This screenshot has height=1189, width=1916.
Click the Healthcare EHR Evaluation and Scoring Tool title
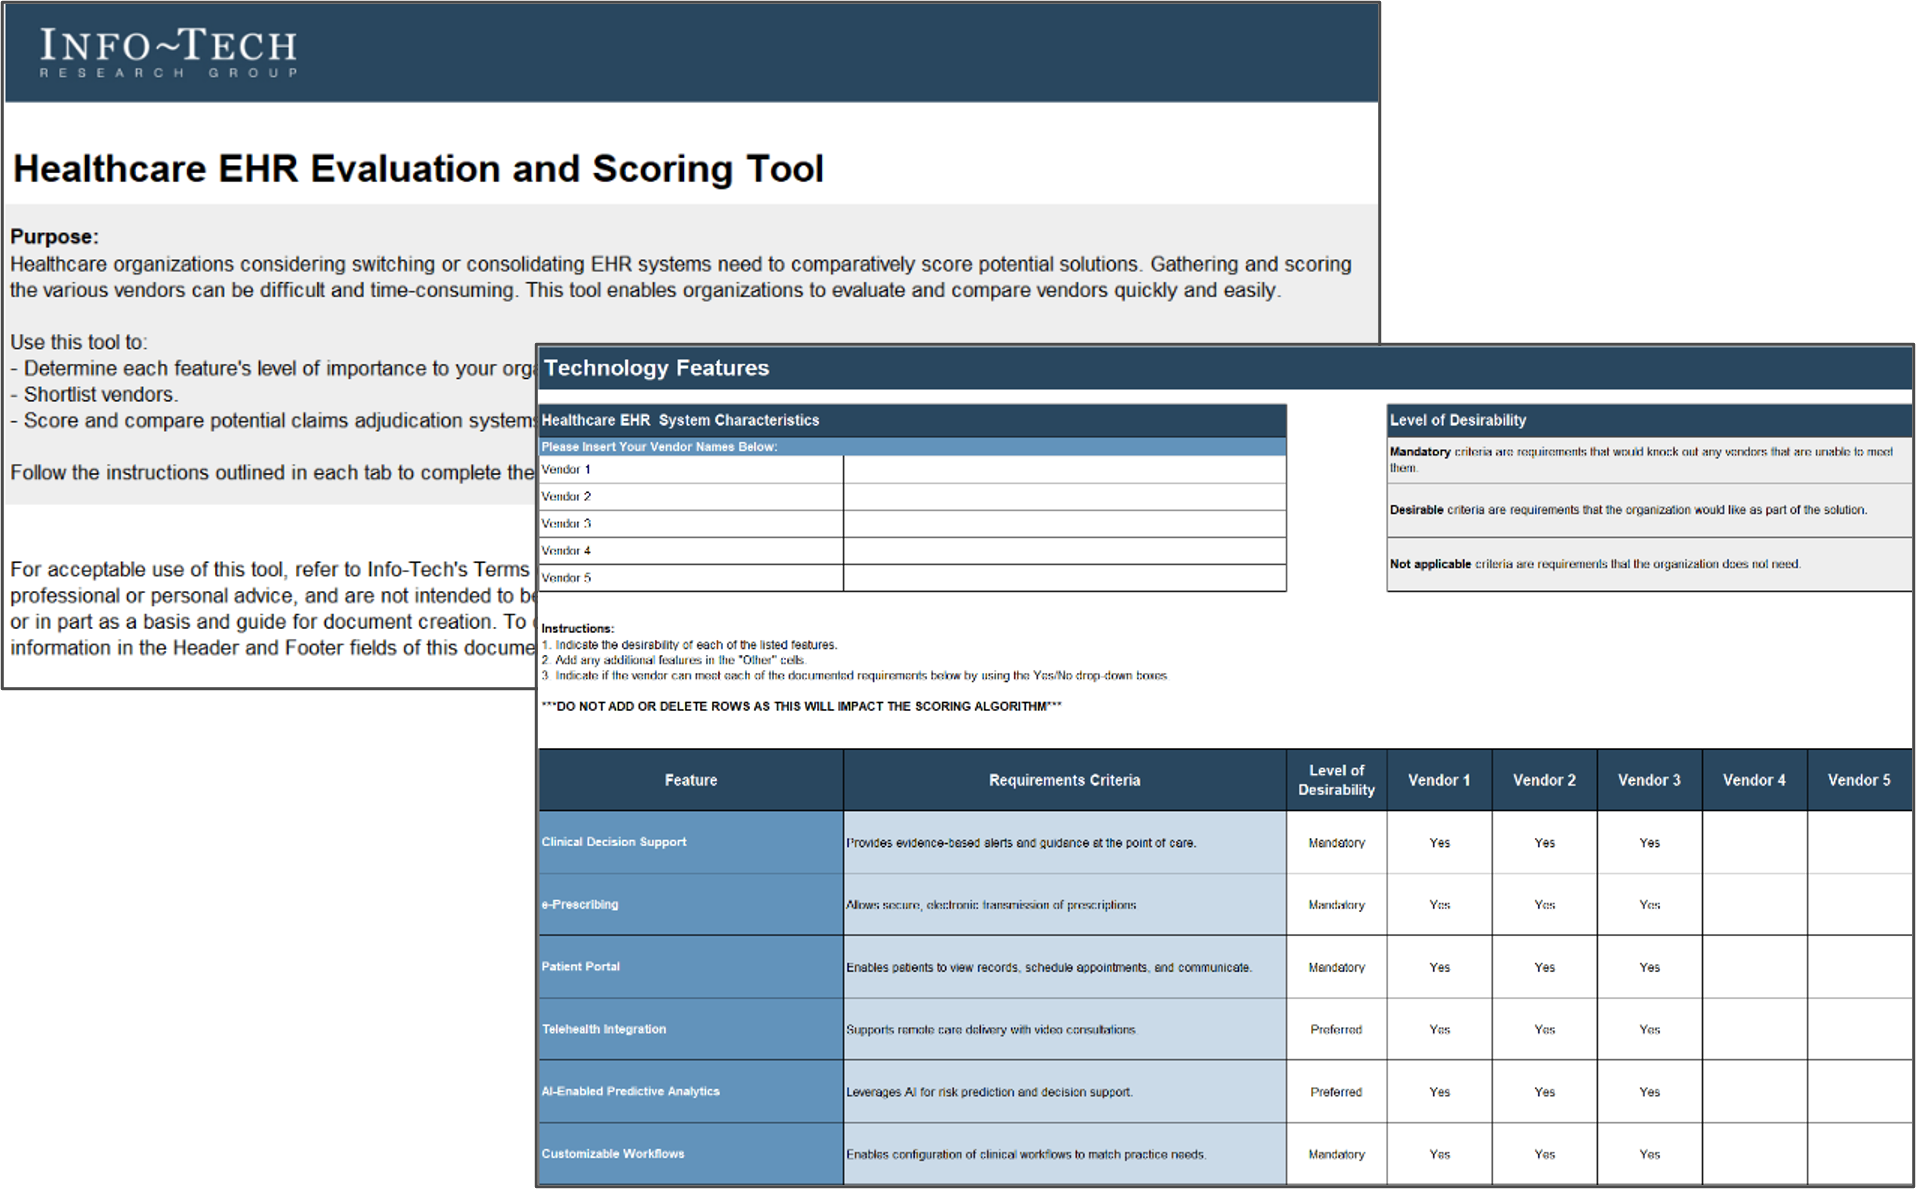pyautogui.click(x=417, y=168)
